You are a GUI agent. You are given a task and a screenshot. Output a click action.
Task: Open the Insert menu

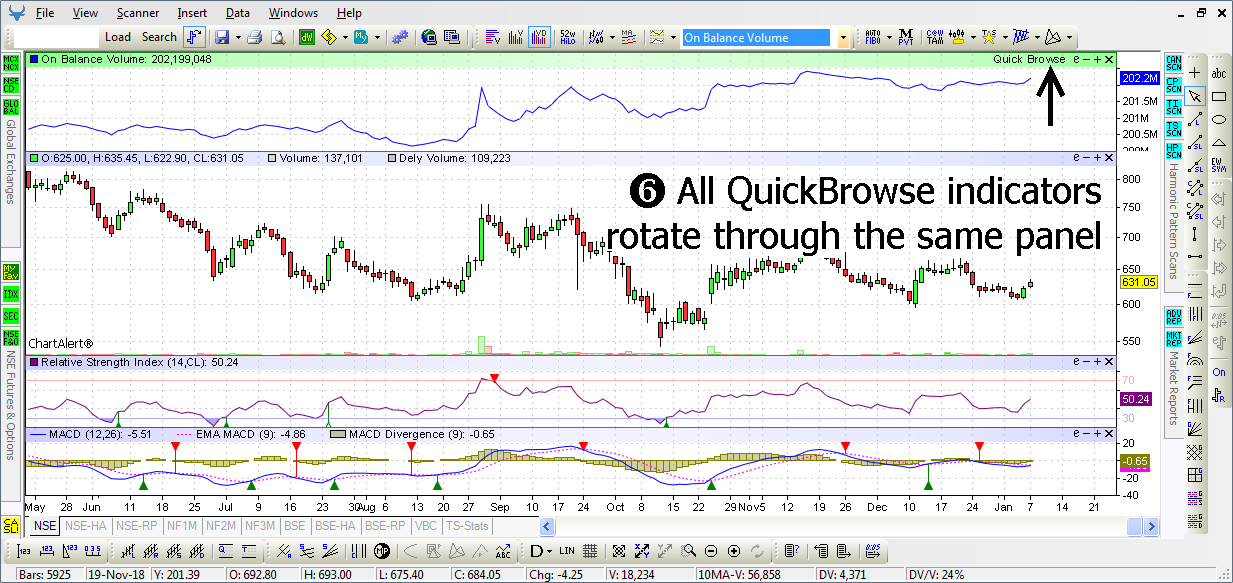pyautogui.click(x=192, y=13)
